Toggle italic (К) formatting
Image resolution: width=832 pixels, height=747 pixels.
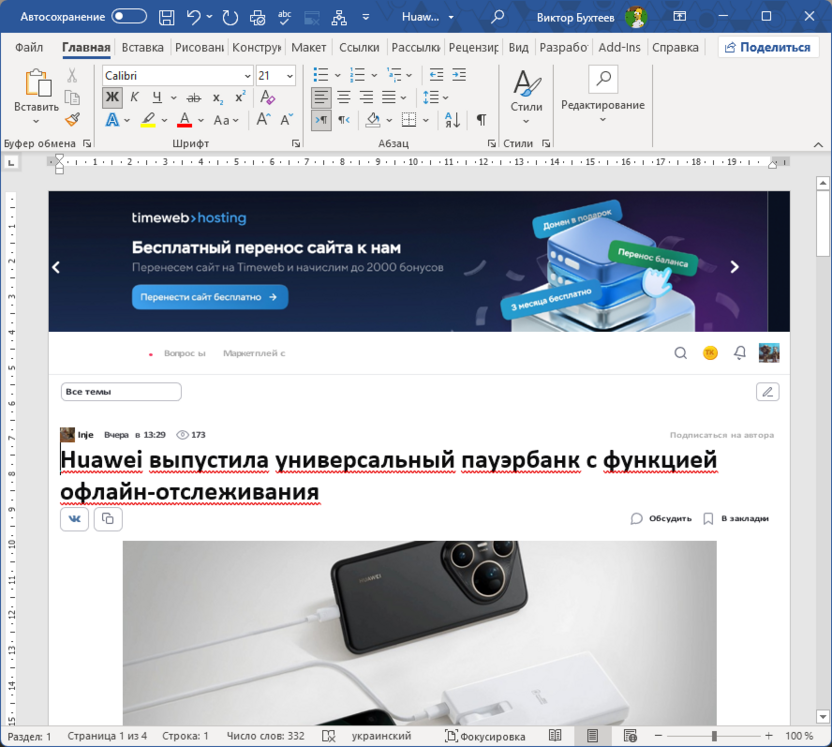[134, 98]
